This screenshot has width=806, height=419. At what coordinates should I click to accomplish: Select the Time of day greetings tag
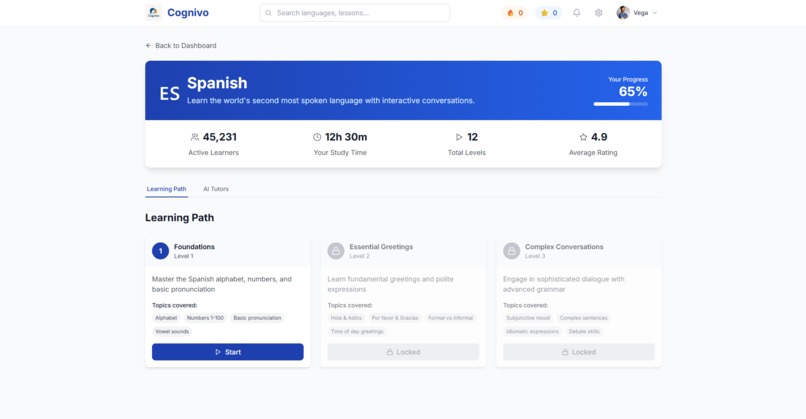pyautogui.click(x=357, y=331)
